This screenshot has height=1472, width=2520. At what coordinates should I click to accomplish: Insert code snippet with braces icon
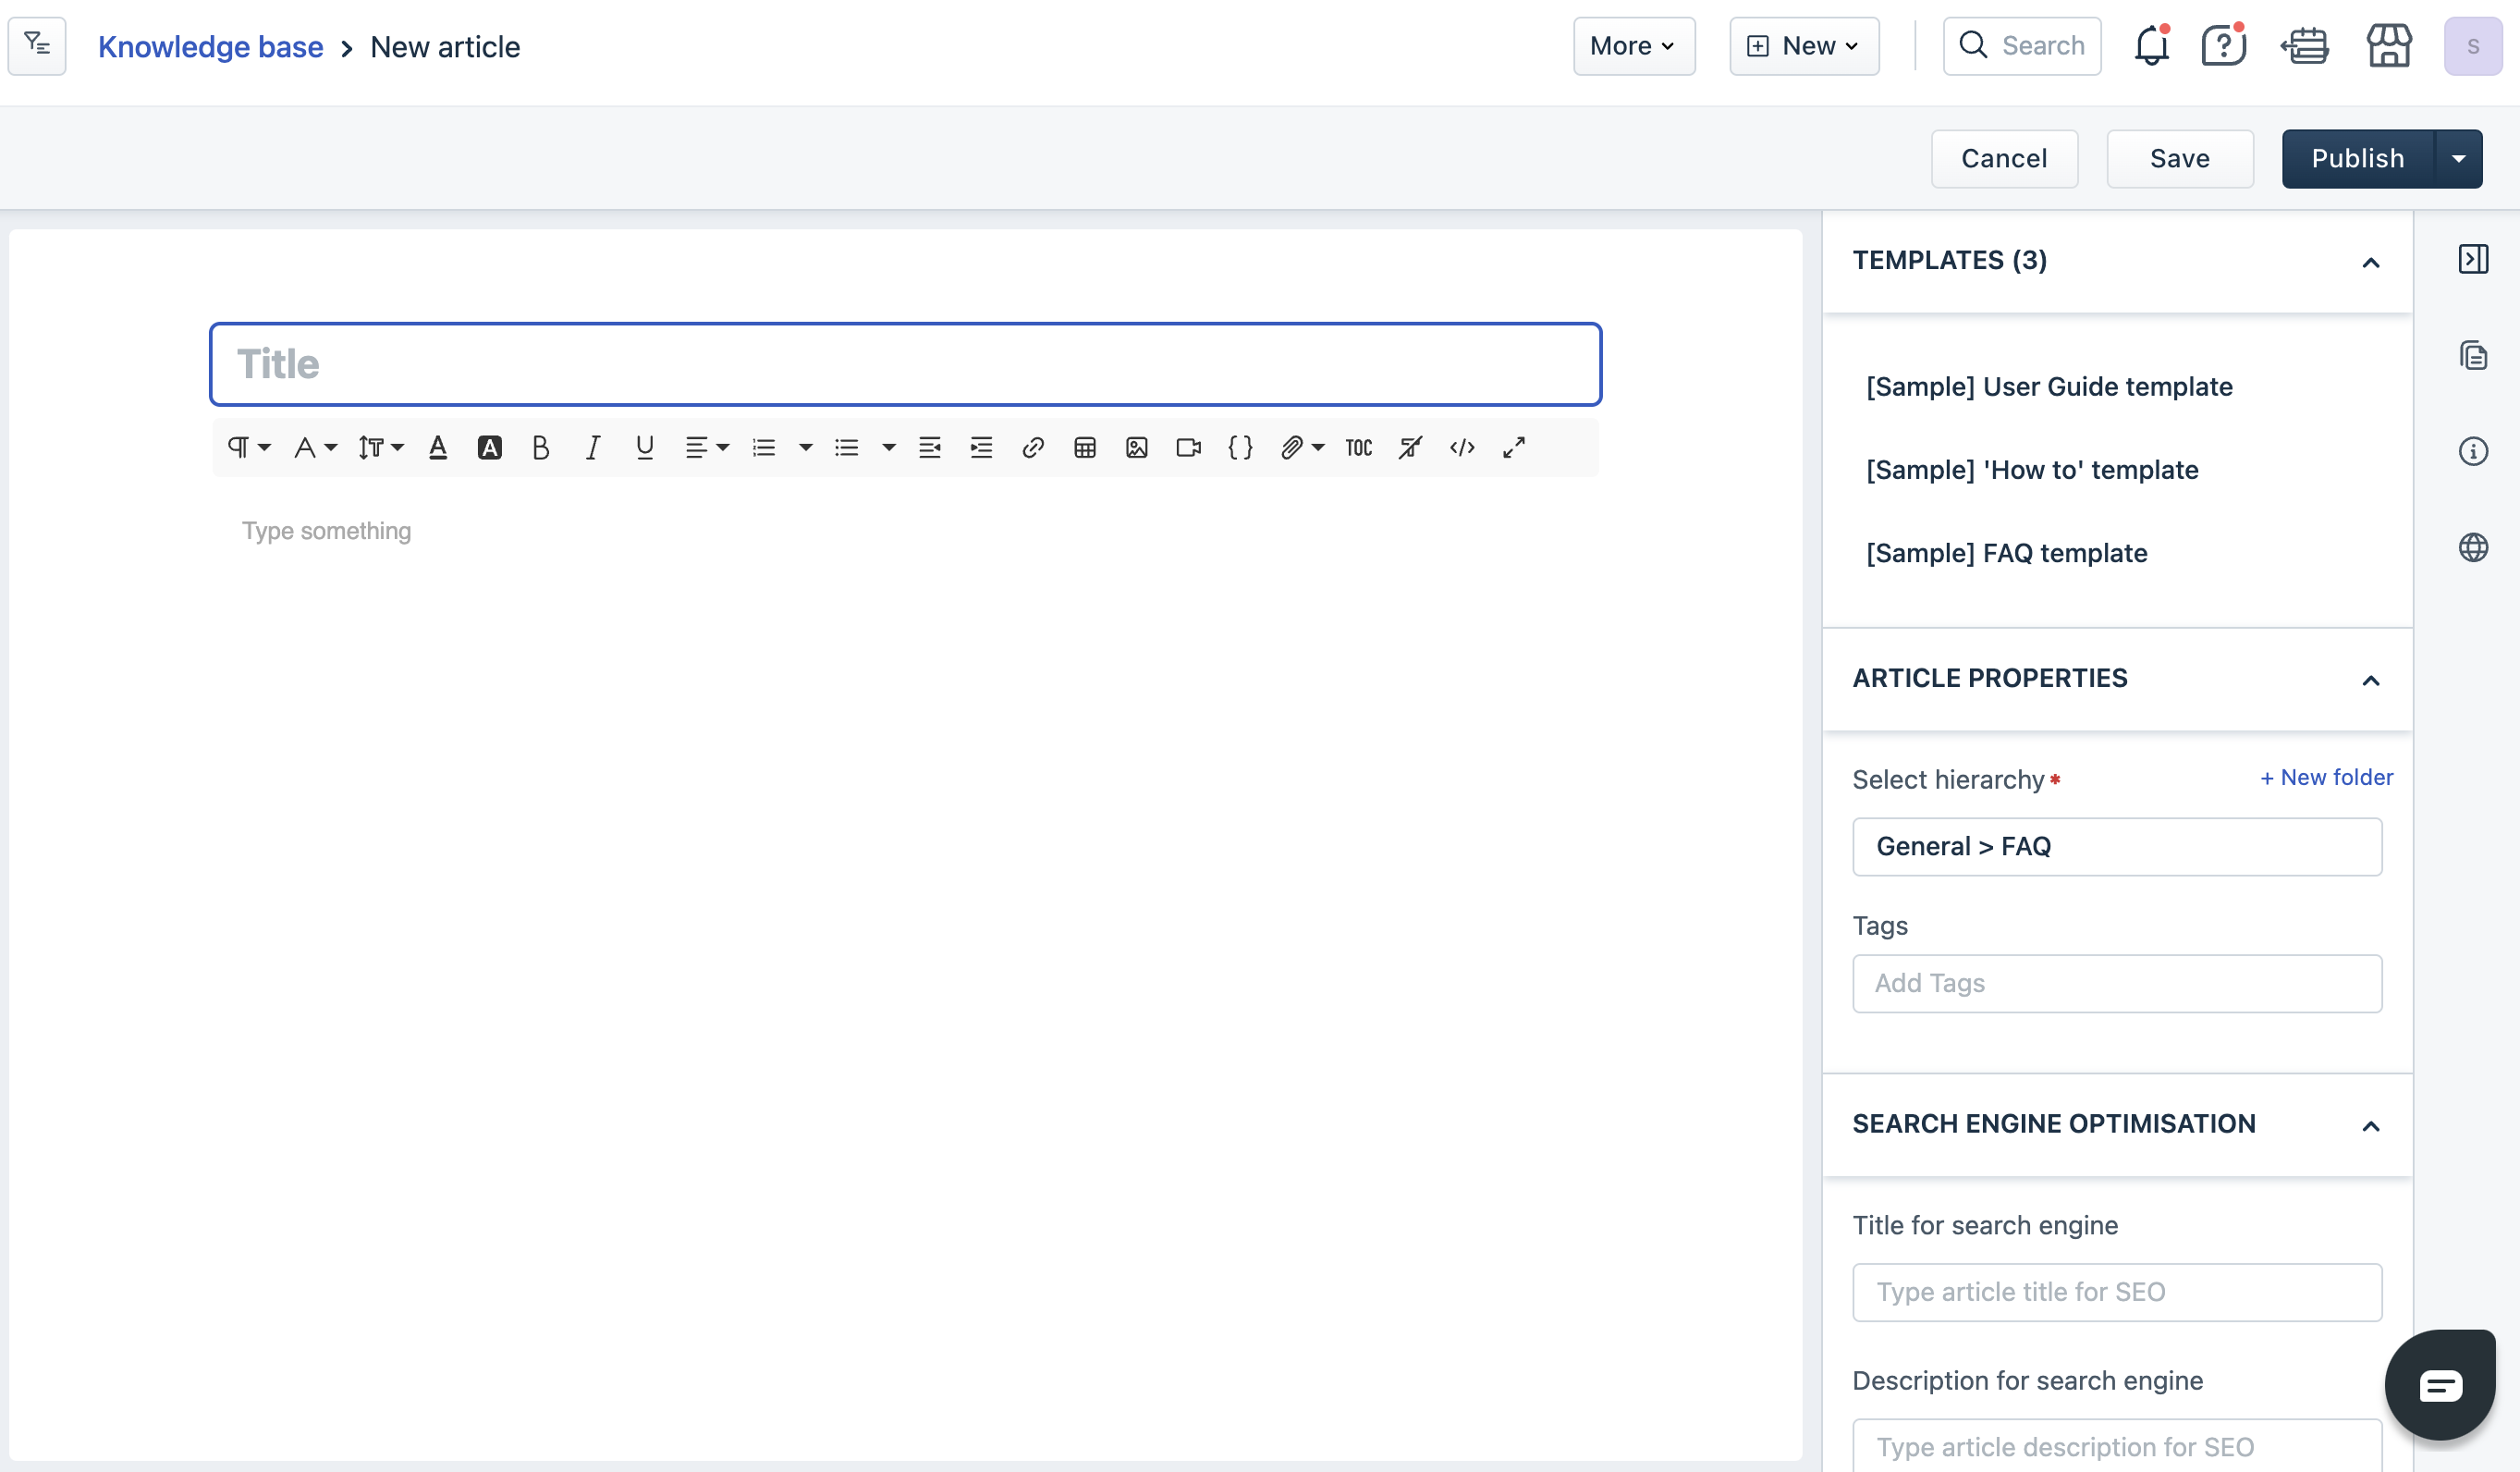click(1240, 447)
